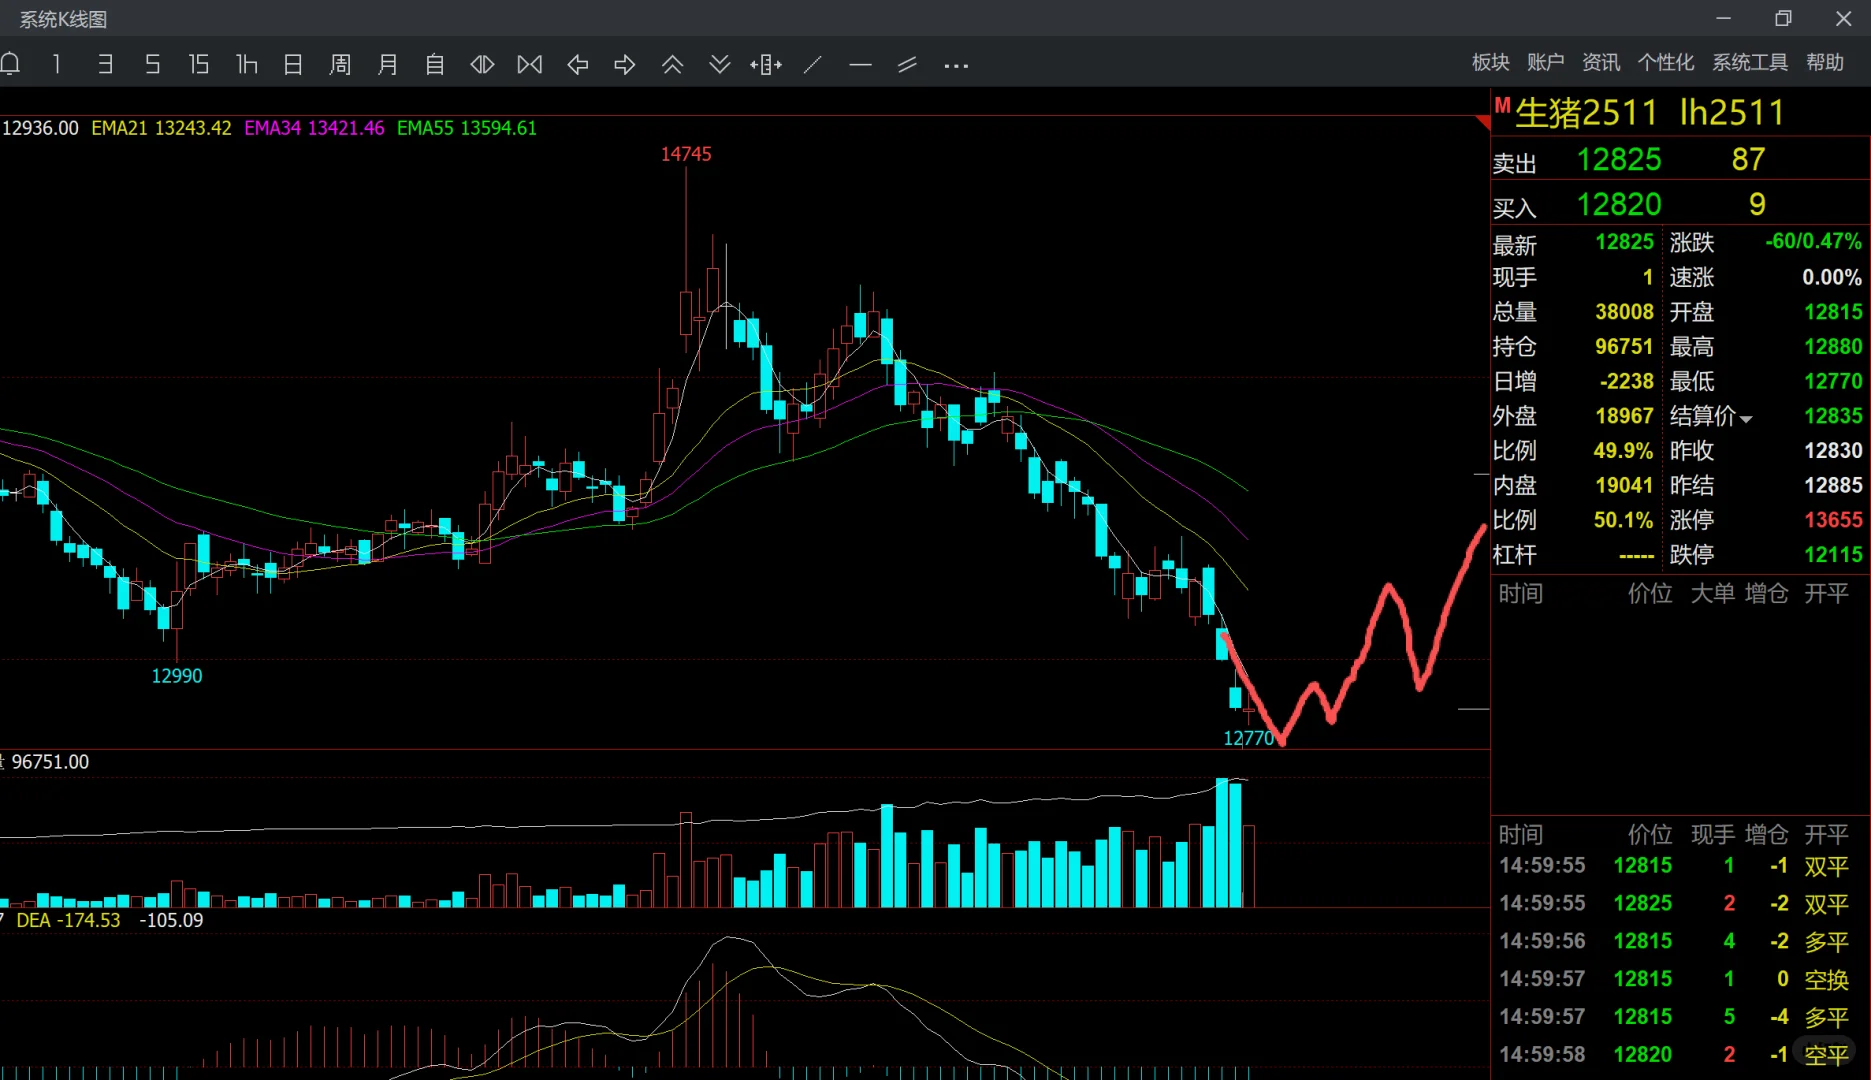Click the 持仓 value 96751
Image resolution: width=1871 pixels, height=1080 pixels.
click(1624, 347)
